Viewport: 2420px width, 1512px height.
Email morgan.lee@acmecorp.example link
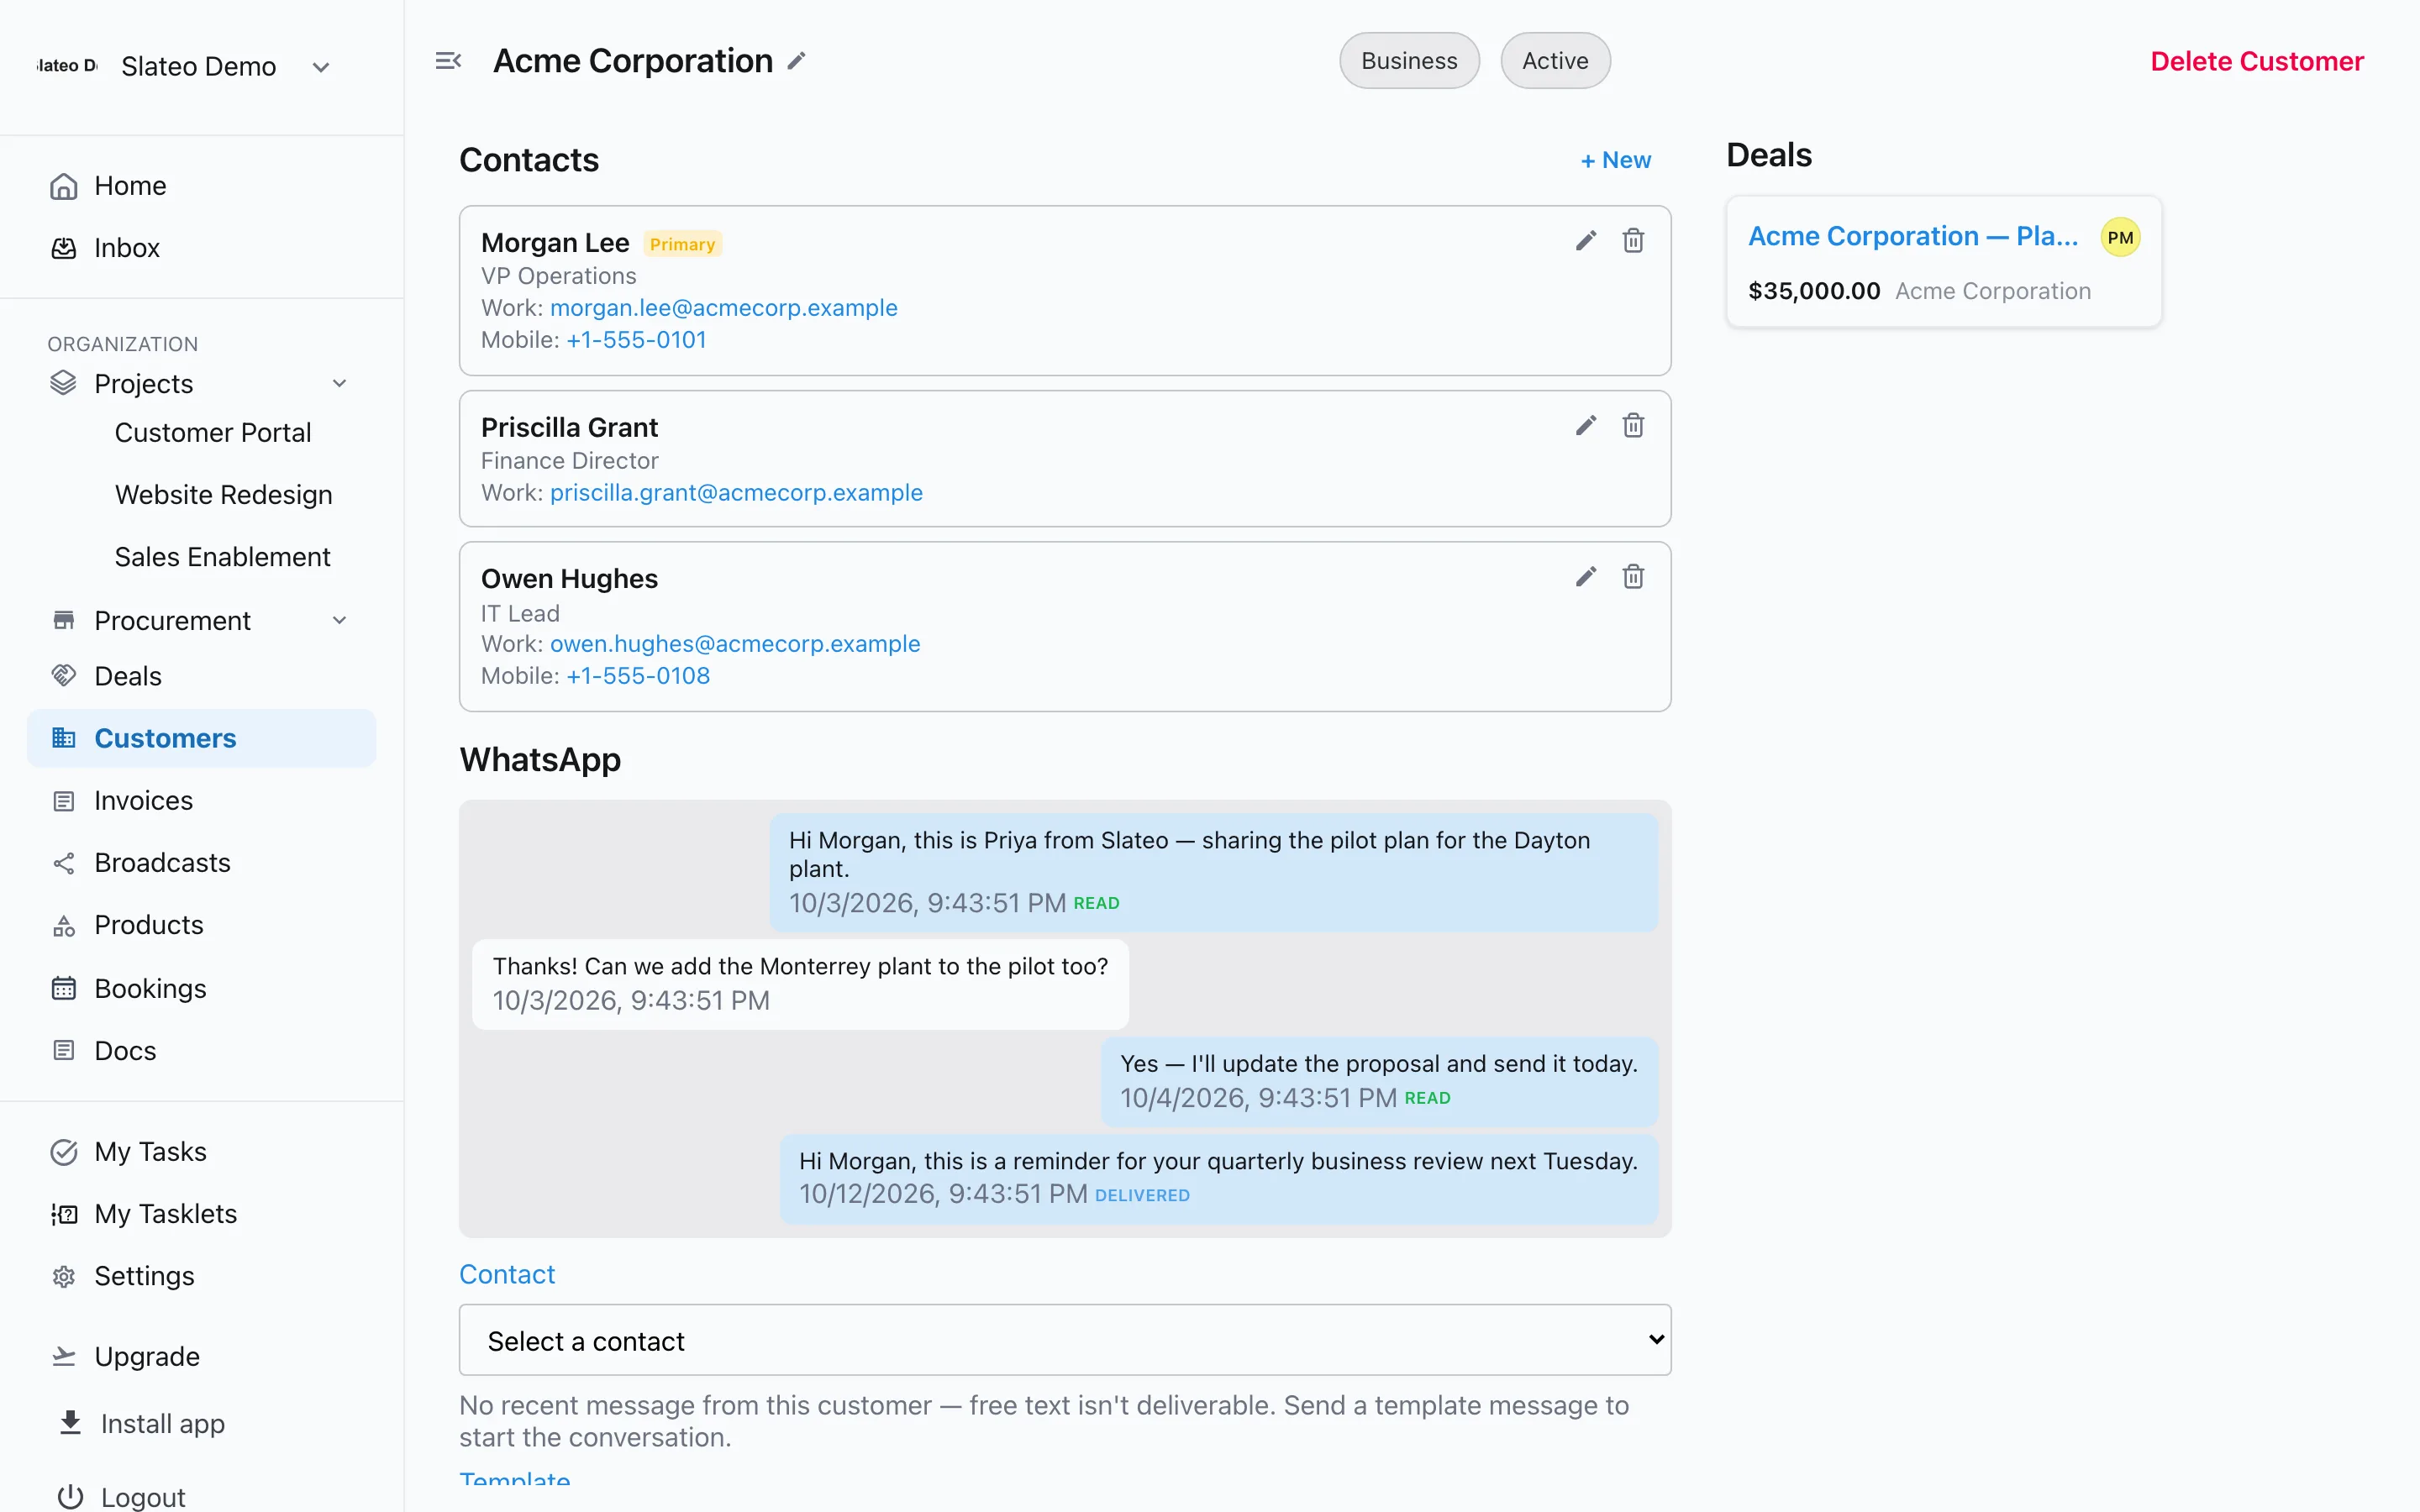point(724,308)
